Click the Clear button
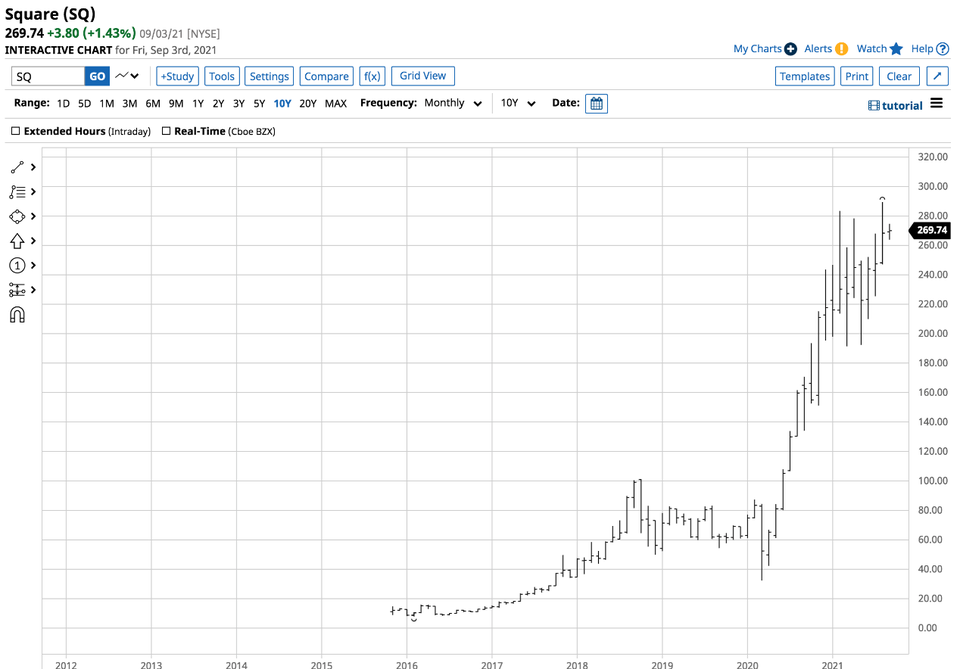The height and width of the screenshot is (669, 960). pyautogui.click(x=899, y=76)
